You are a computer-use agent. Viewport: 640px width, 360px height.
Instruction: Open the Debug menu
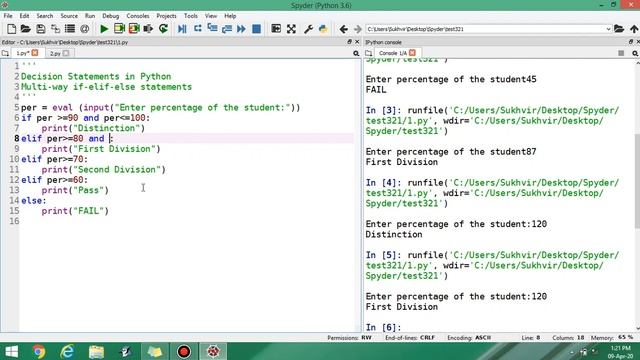pyautogui.click(x=110, y=16)
